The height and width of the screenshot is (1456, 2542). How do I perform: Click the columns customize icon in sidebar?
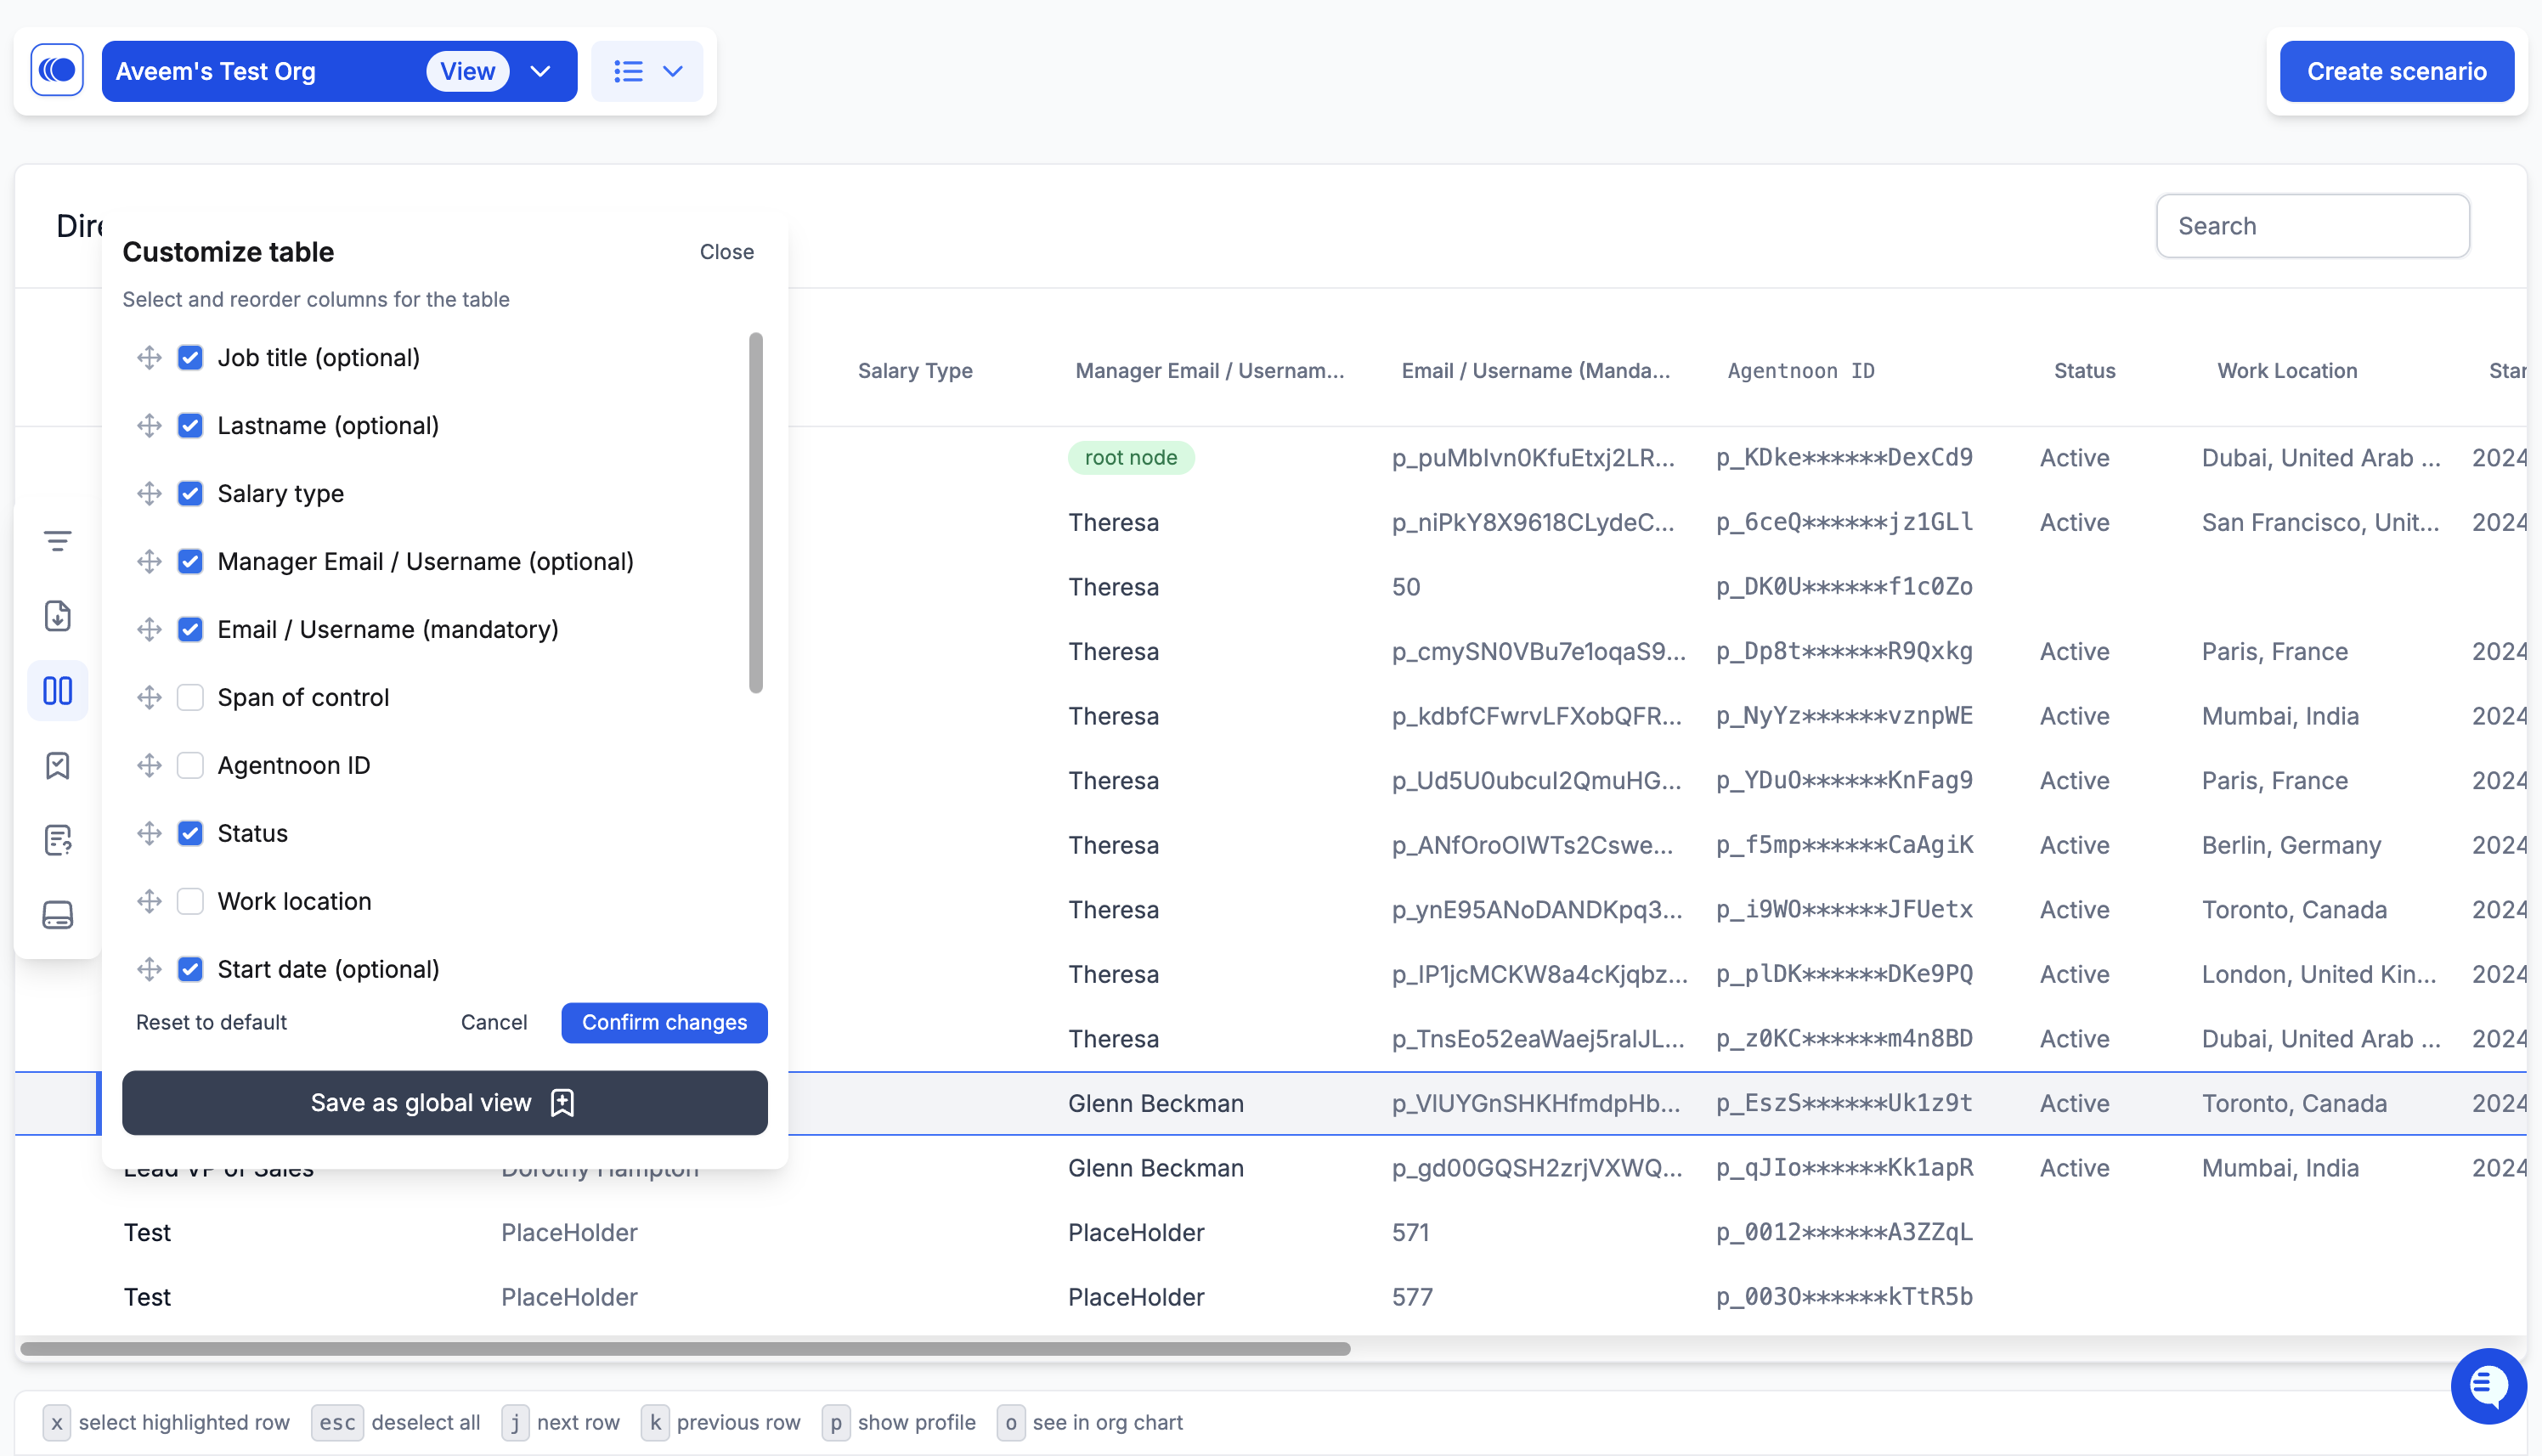coord(57,691)
